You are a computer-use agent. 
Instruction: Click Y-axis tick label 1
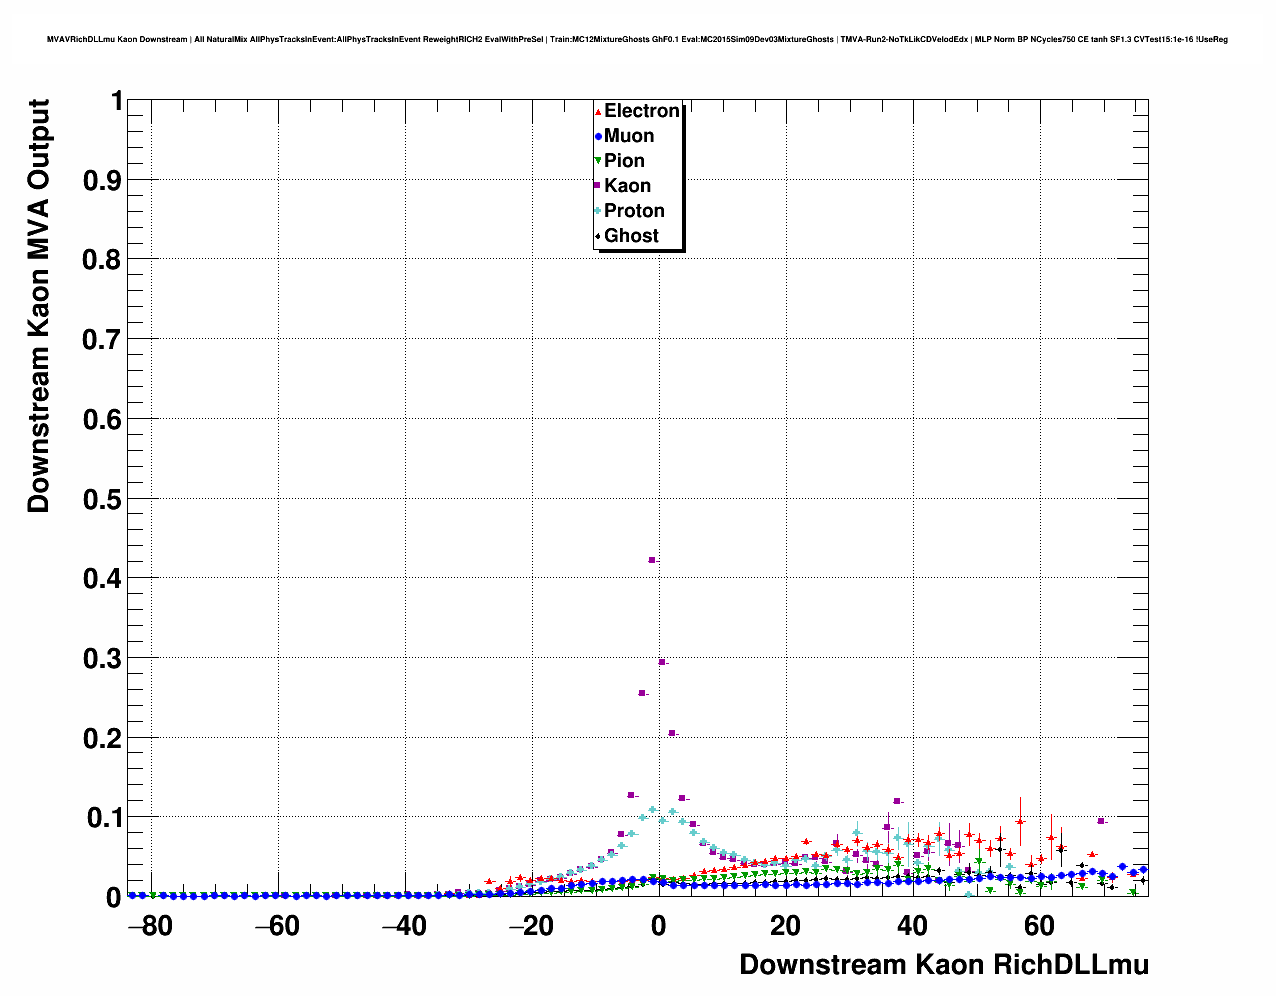pos(117,101)
